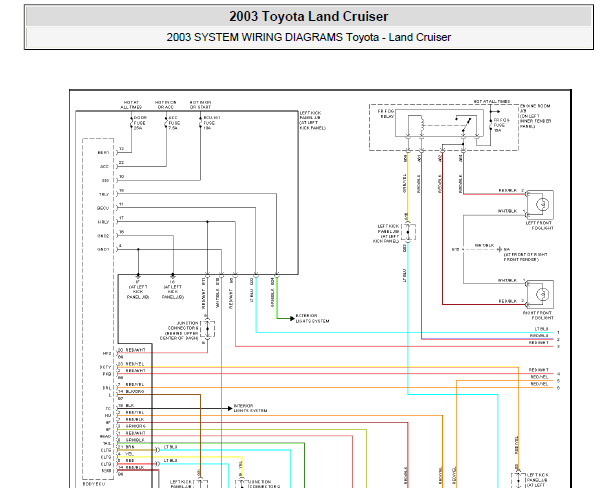The image size is (608, 488).
Task: Click the ground symbol near right front fender note
Action: [x=499, y=249]
